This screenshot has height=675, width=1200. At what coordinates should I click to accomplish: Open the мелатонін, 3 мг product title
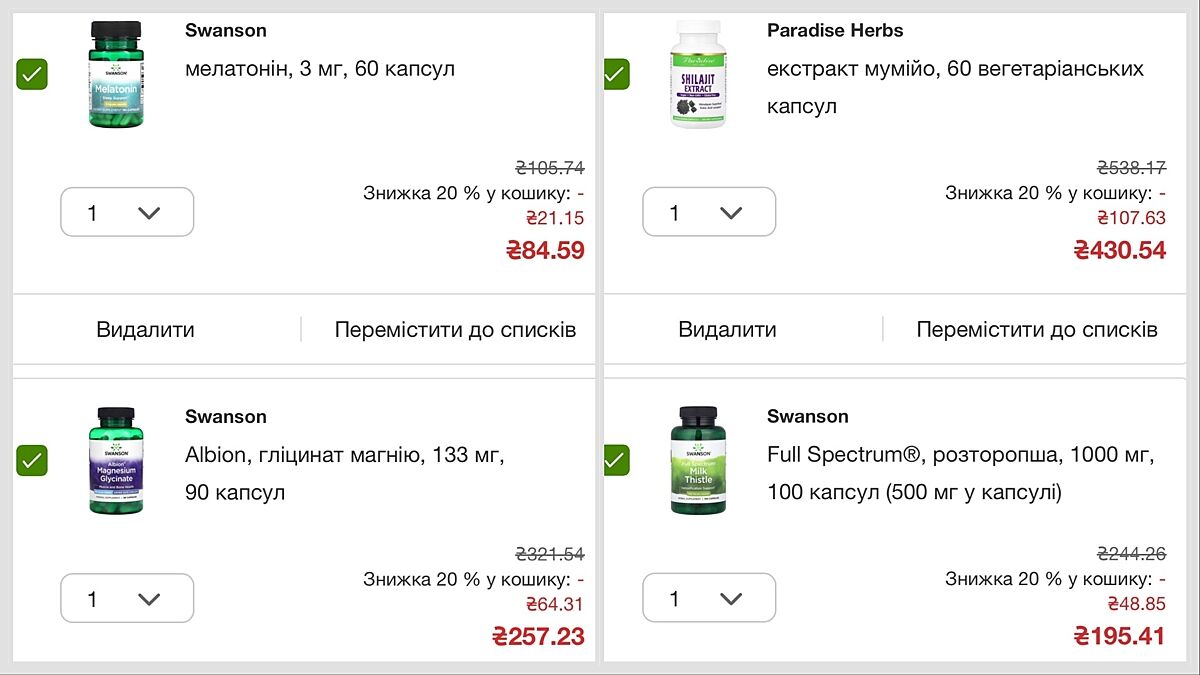(320, 69)
